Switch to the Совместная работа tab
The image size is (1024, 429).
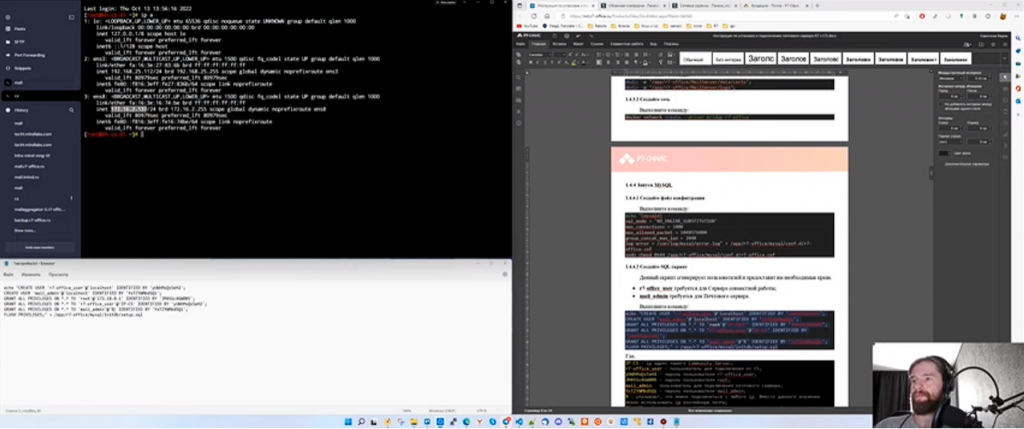tap(627, 44)
